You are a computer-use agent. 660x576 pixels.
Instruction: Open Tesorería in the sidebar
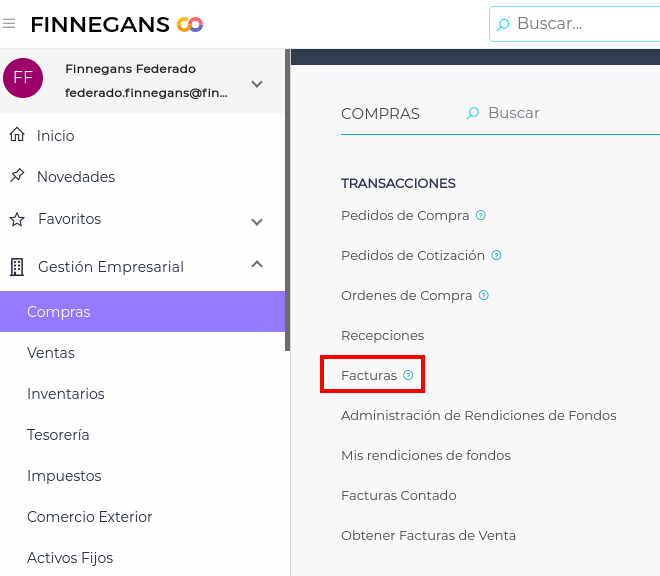(58, 435)
